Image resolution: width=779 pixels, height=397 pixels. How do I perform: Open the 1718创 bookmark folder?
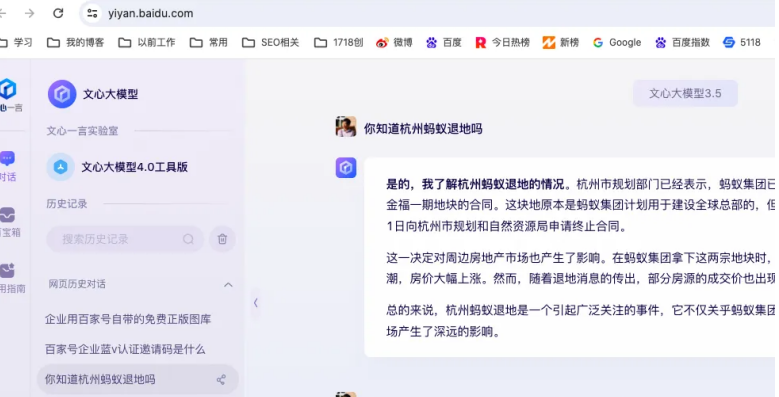[339, 43]
